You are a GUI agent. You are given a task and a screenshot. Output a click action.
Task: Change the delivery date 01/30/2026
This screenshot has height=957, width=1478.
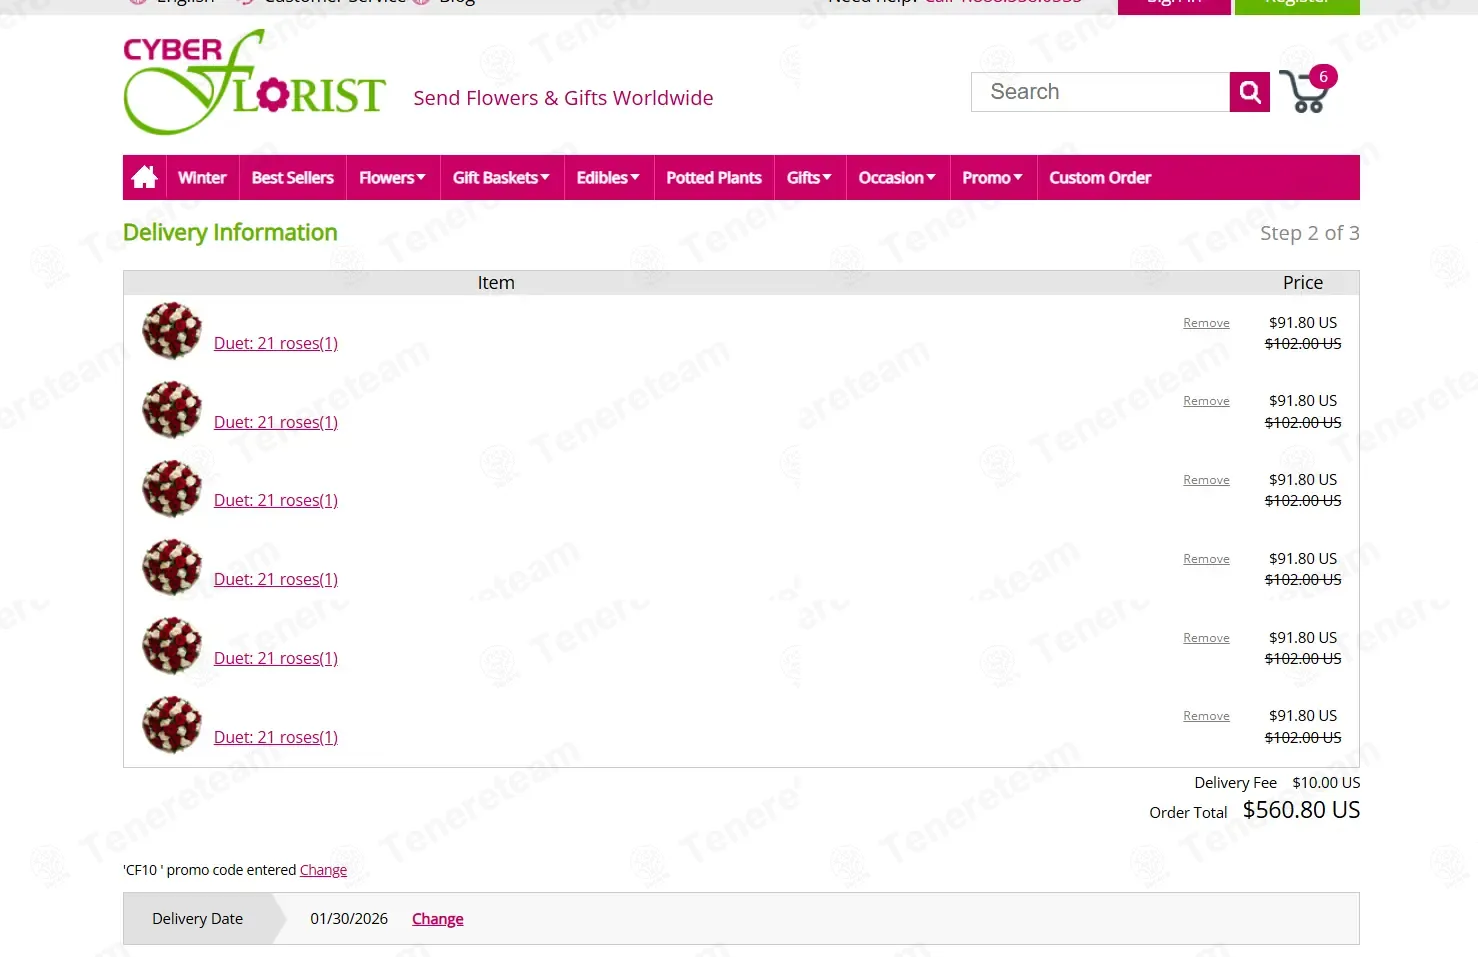(x=437, y=919)
